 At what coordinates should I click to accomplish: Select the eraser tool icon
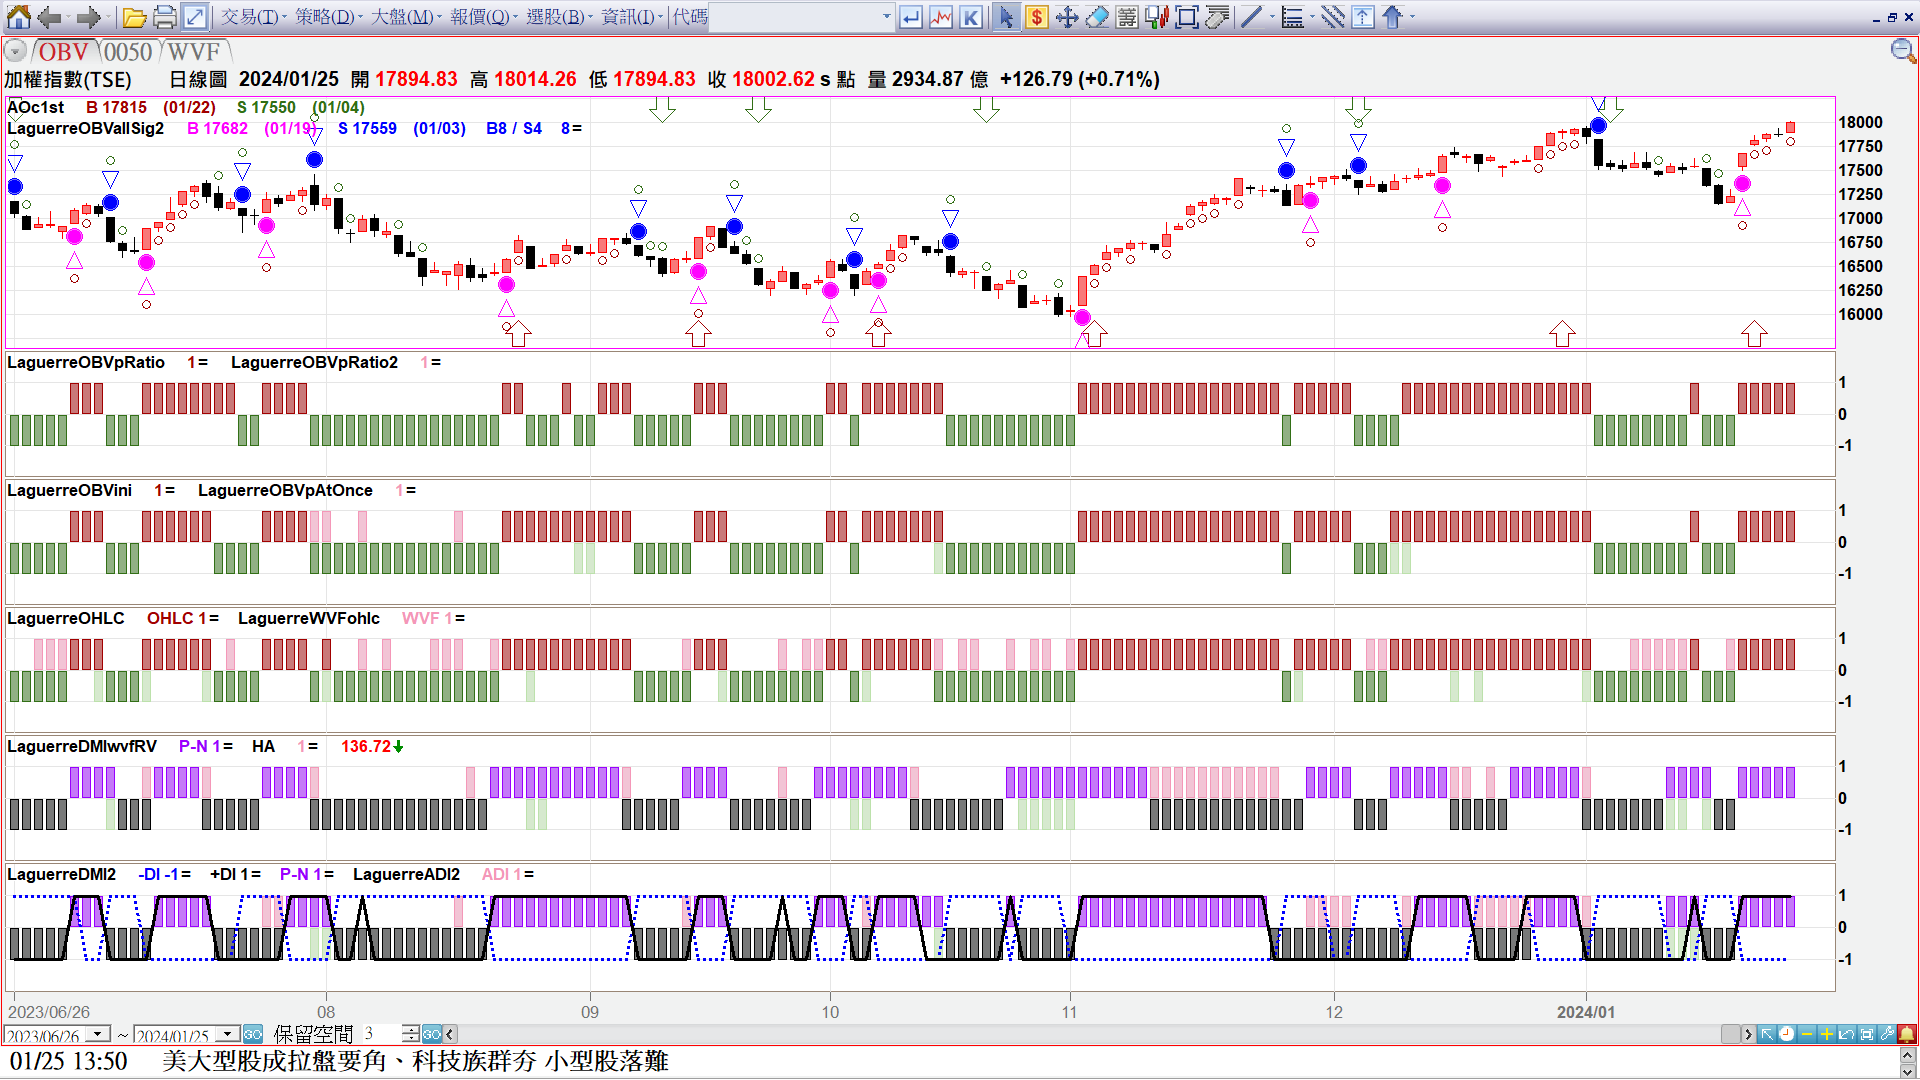pyautogui.click(x=1097, y=17)
